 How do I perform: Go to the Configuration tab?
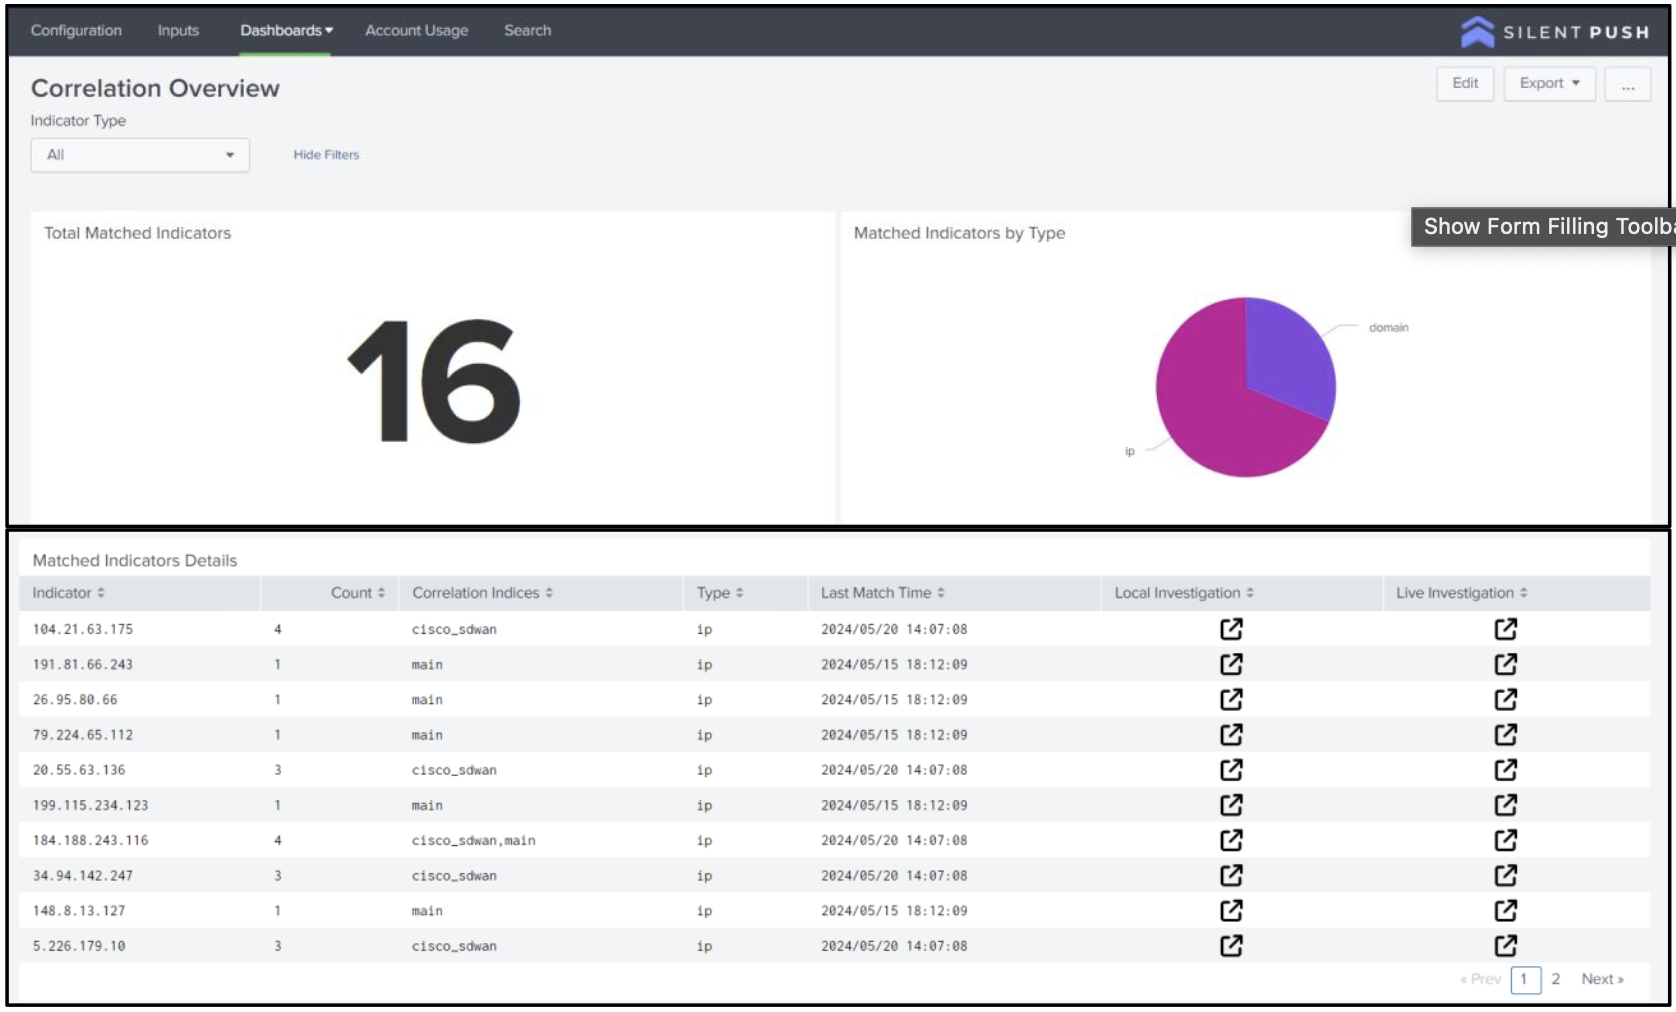pos(76,31)
